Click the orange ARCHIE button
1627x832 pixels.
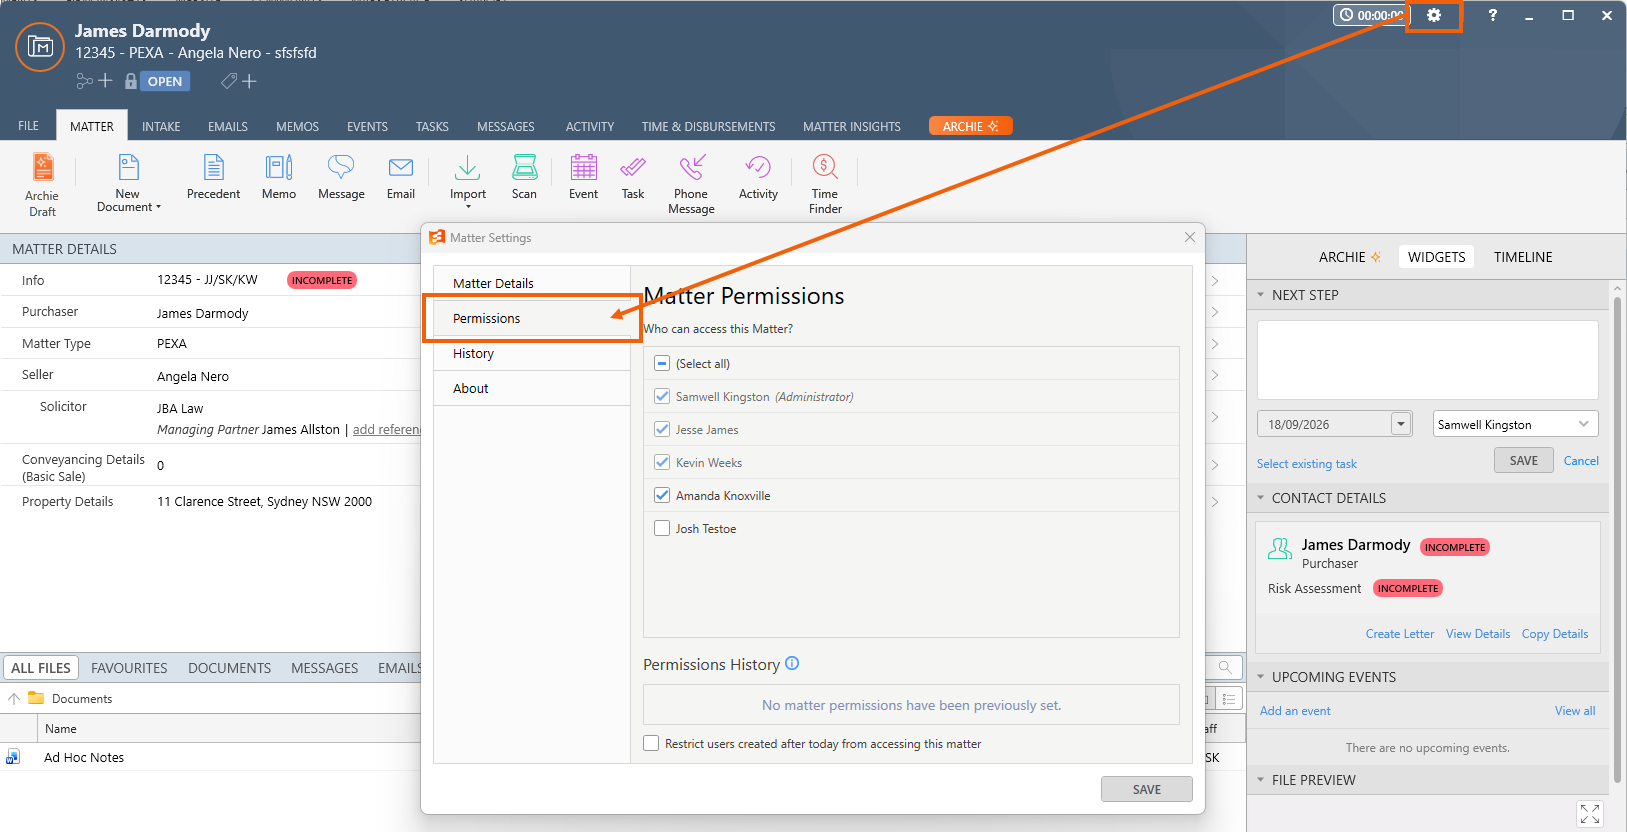[970, 126]
